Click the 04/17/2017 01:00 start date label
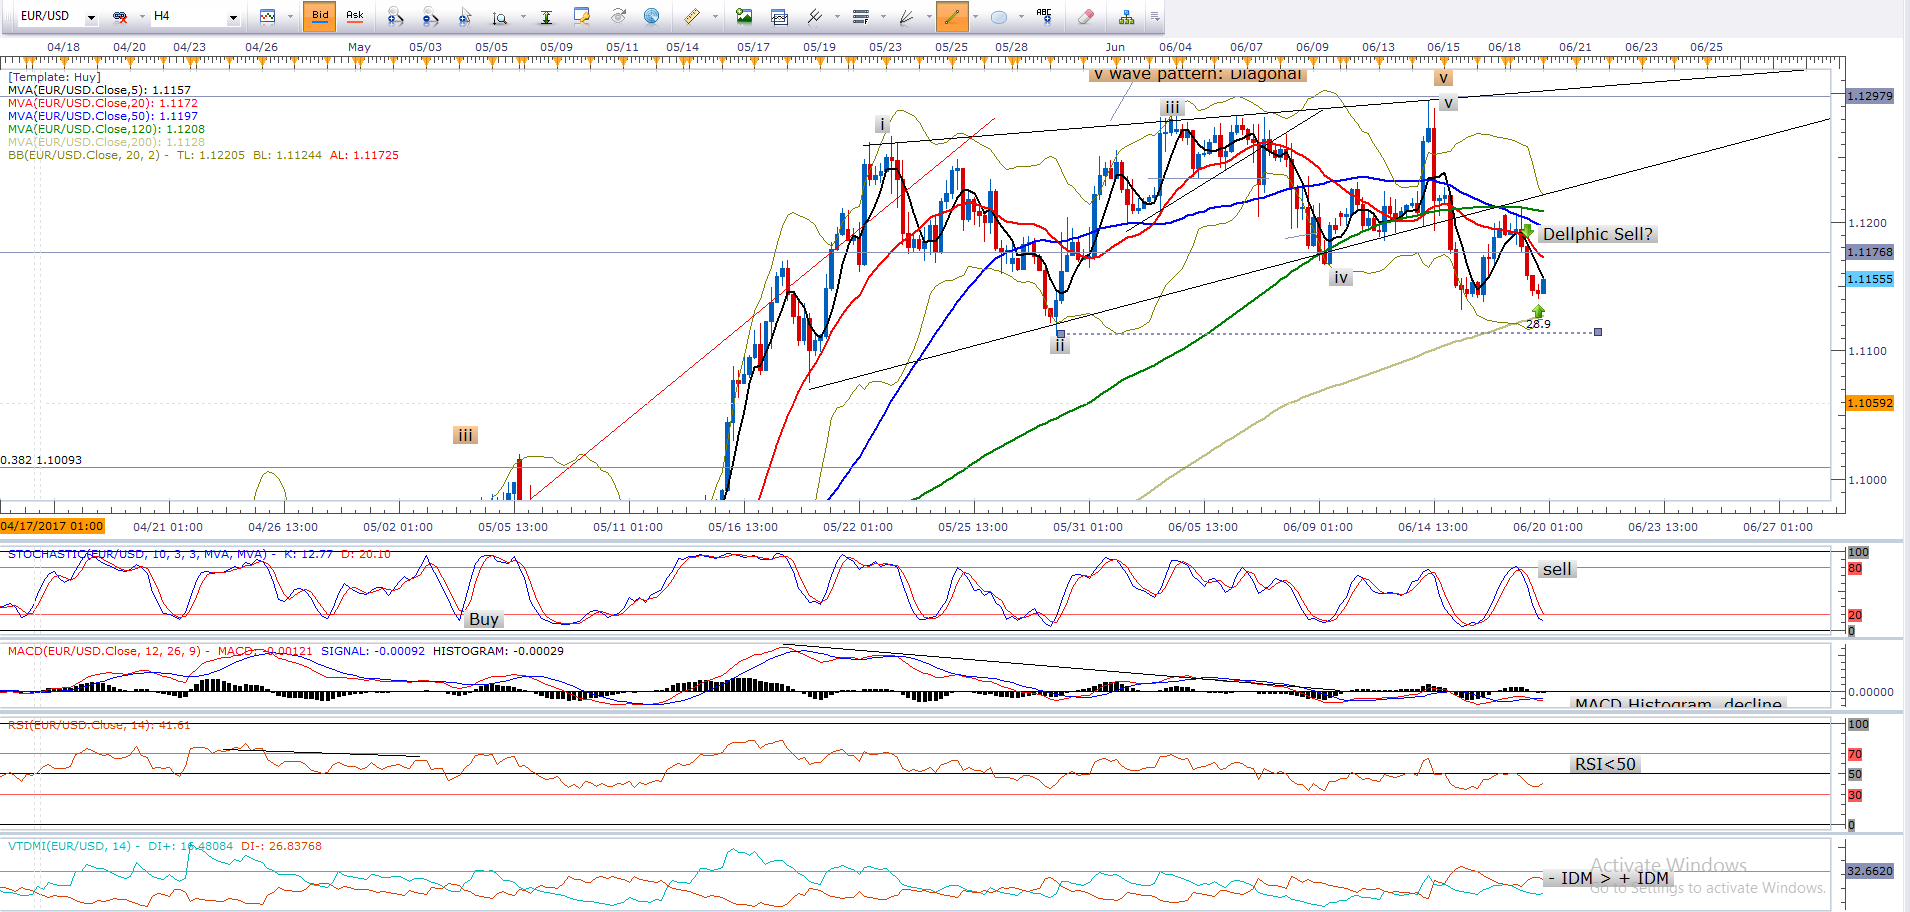The height and width of the screenshot is (912, 1910). click(x=52, y=526)
